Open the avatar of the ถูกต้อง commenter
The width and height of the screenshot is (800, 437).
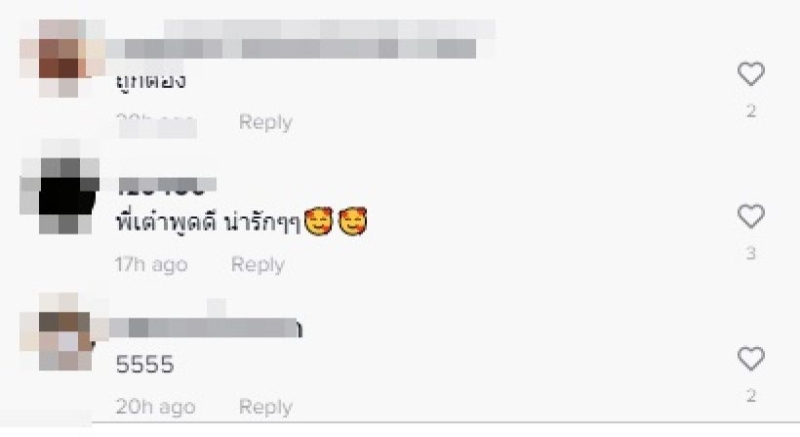click(60, 58)
